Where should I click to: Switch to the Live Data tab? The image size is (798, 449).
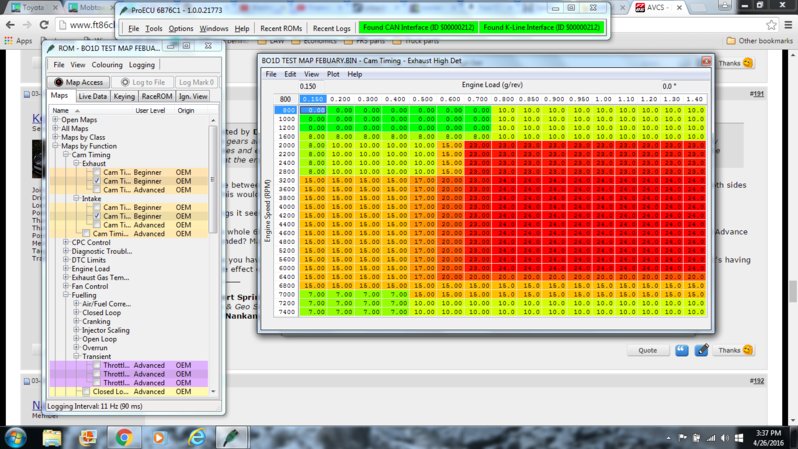[x=93, y=96]
